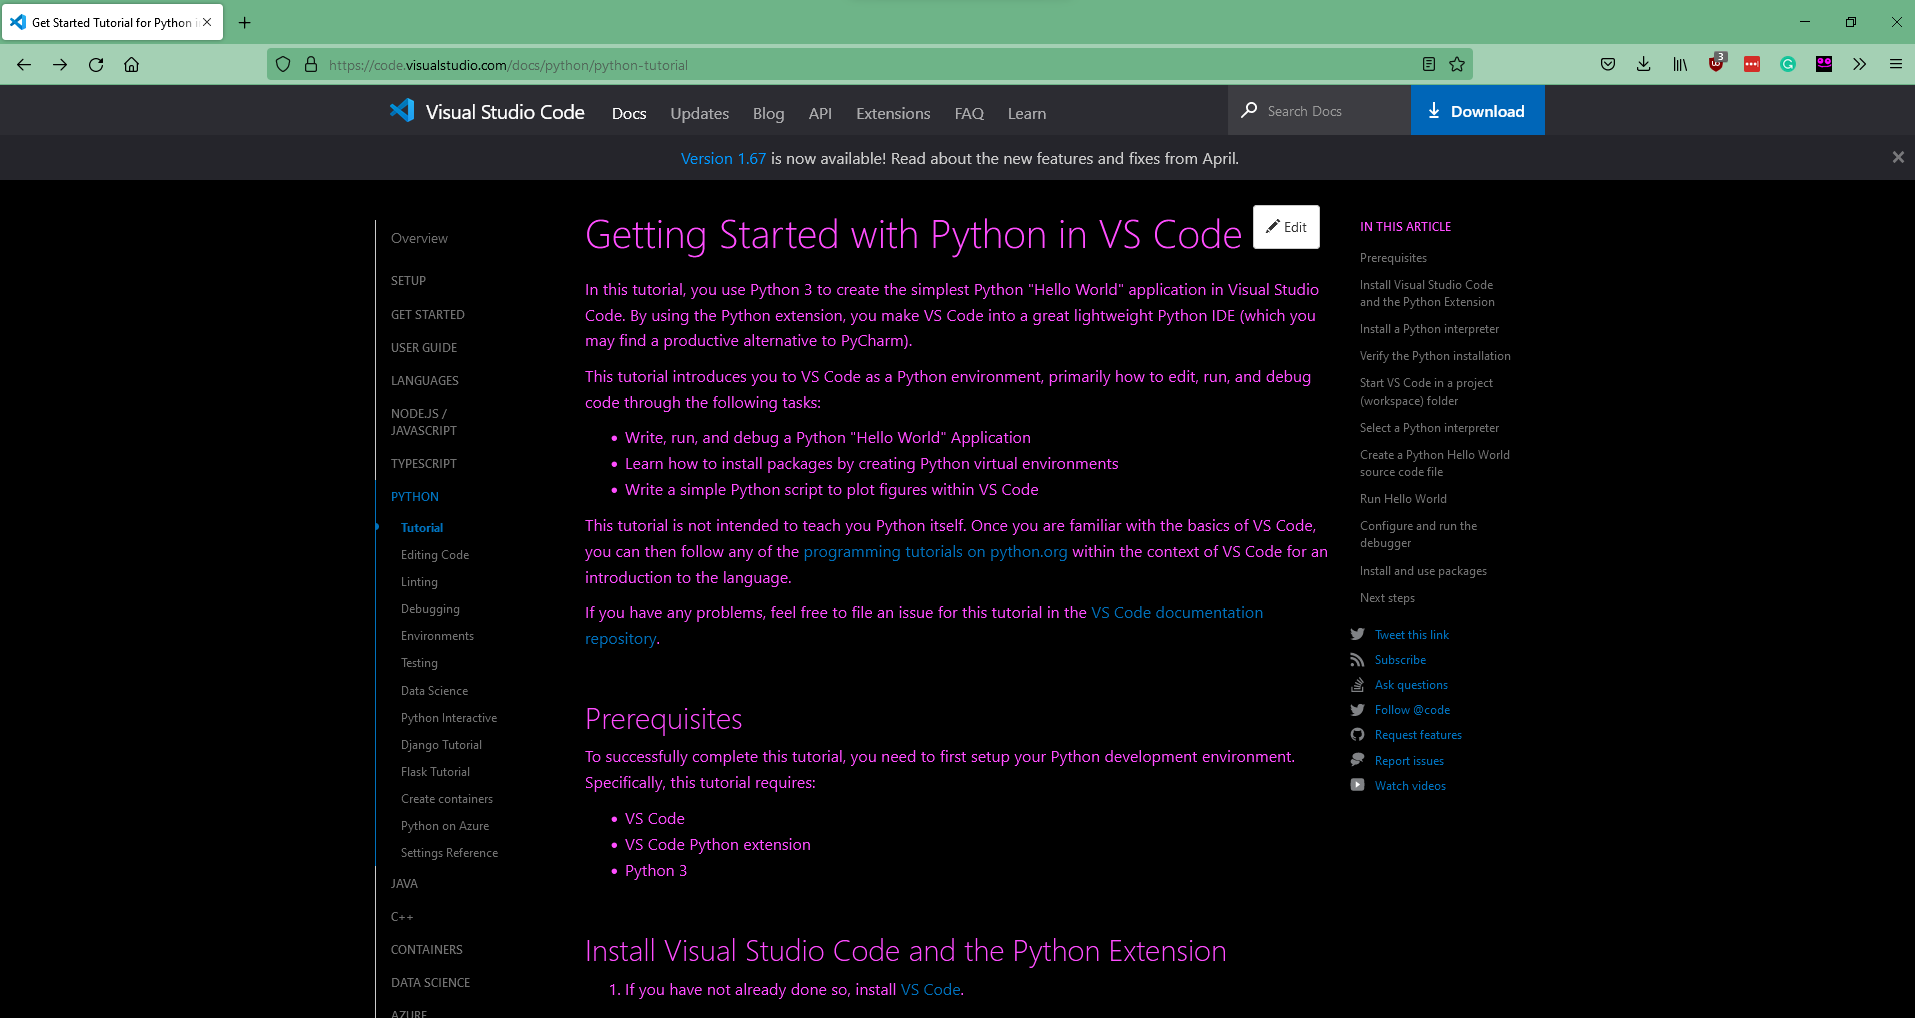Click the browser back arrow
1915x1018 pixels.
pyautogui.click(x=24, y=65)
